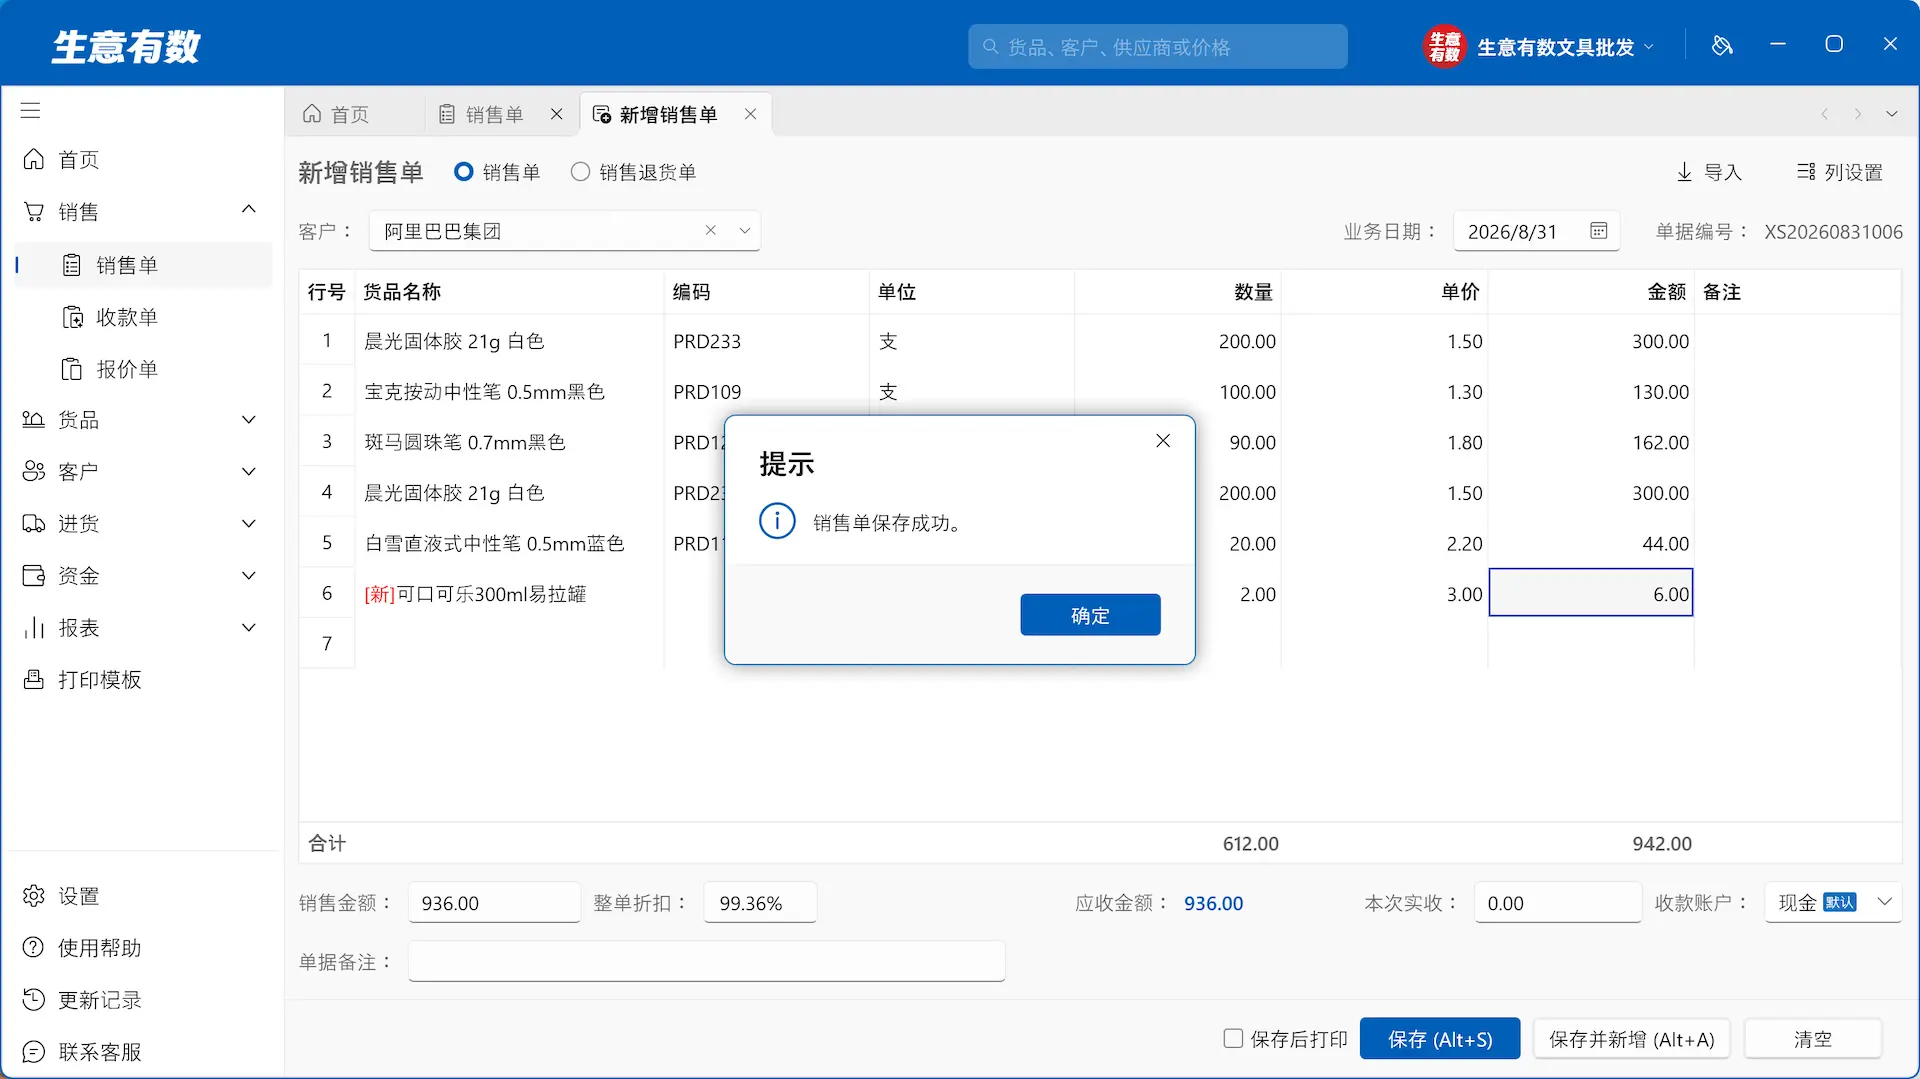Image resolution: width=1920 pixels, height=1079 pixels.
Task: Click the search magnifier icon
Action: pos(990,47)
